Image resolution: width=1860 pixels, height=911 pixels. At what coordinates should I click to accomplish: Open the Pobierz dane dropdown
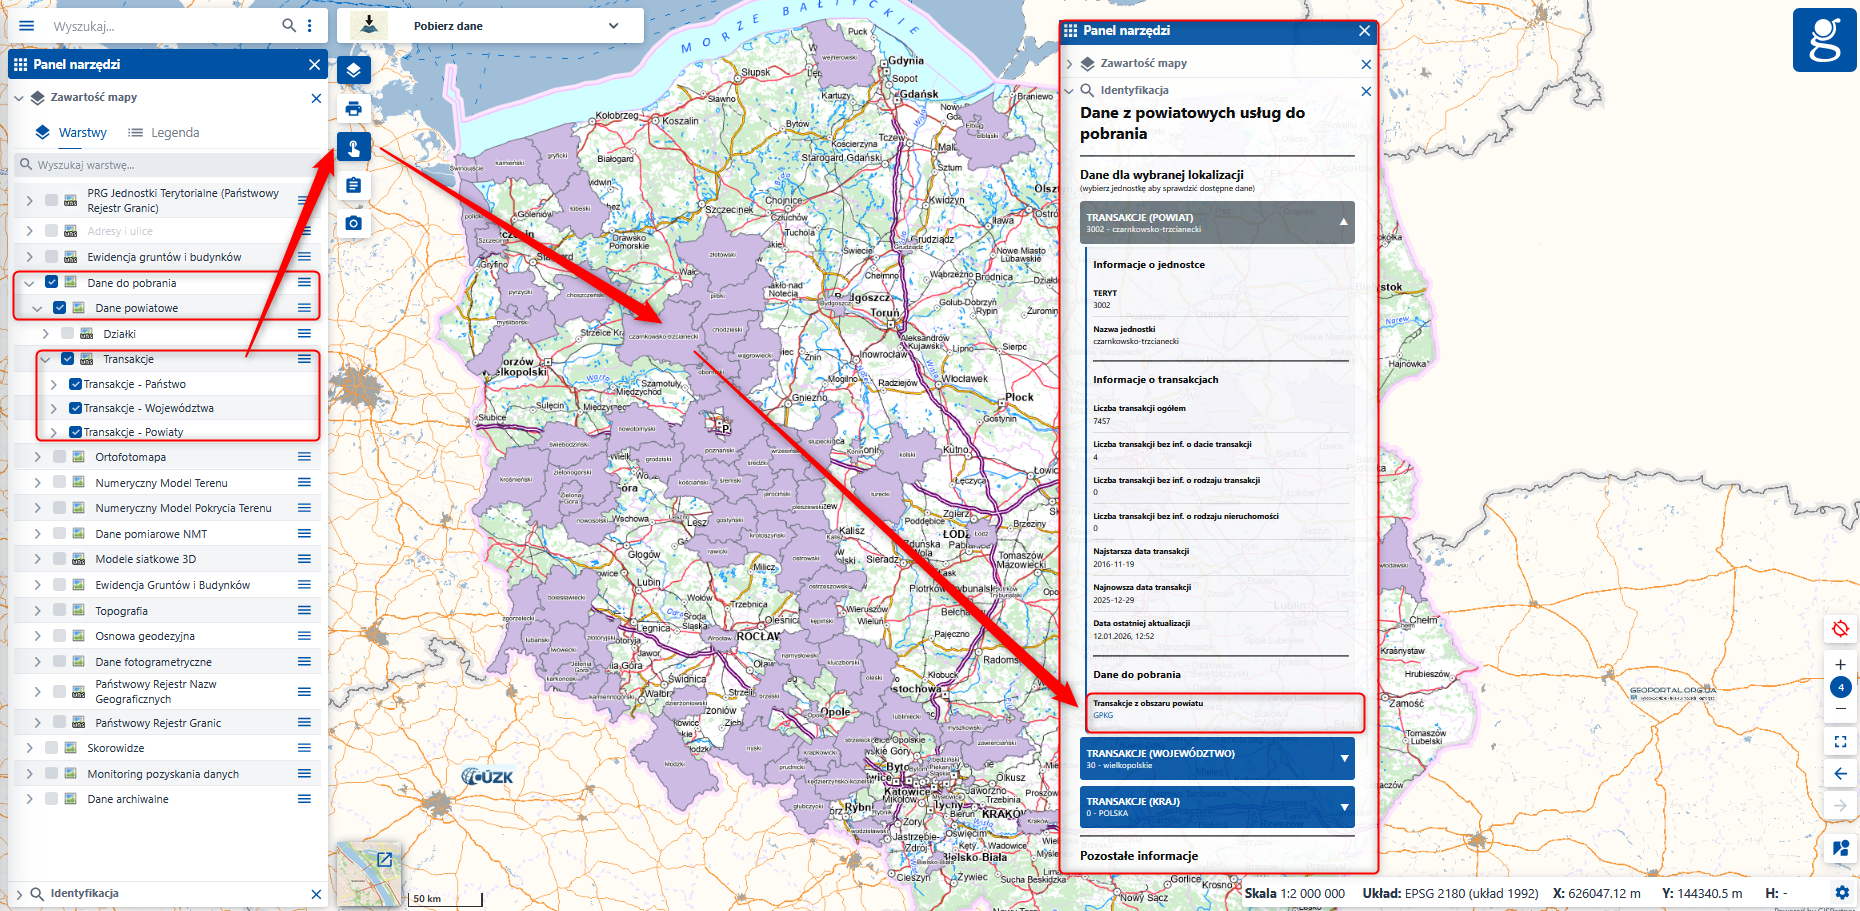(613, 25)
